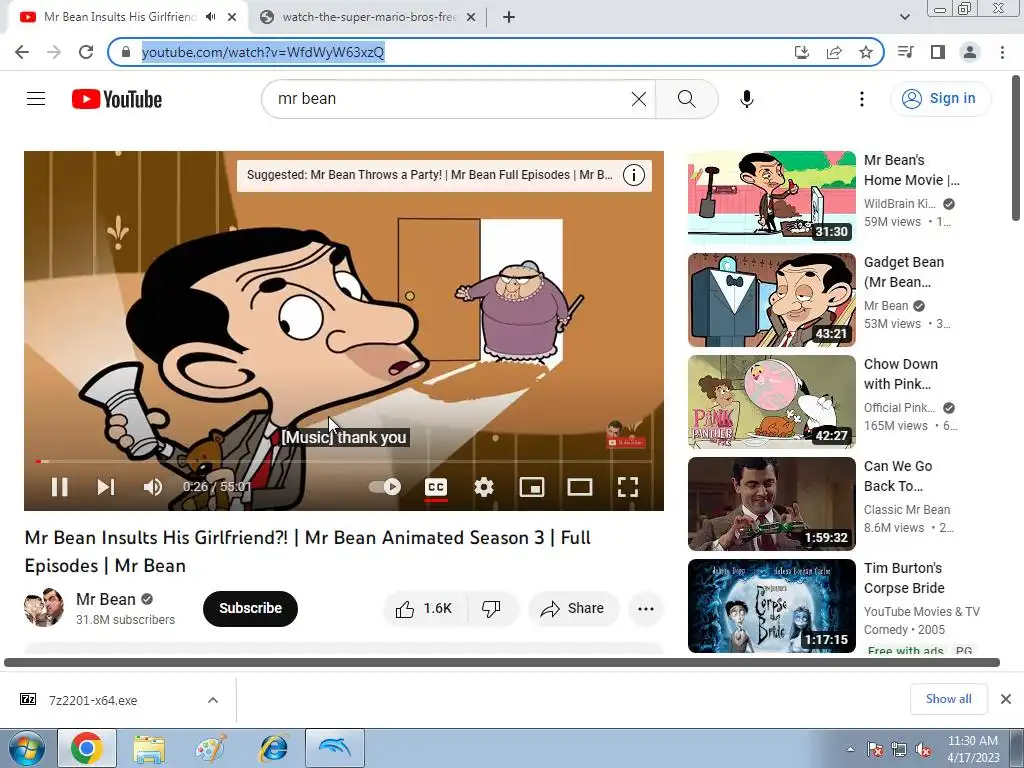Install page via address bar icon
This screenshot has width=1024, height=768.
(x=801, y=52)
